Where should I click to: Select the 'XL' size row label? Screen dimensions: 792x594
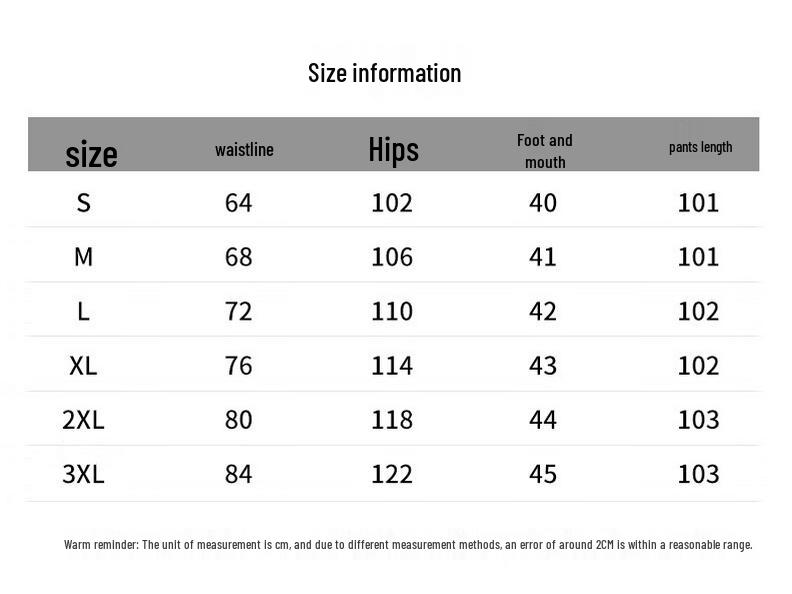coord(84,365)
